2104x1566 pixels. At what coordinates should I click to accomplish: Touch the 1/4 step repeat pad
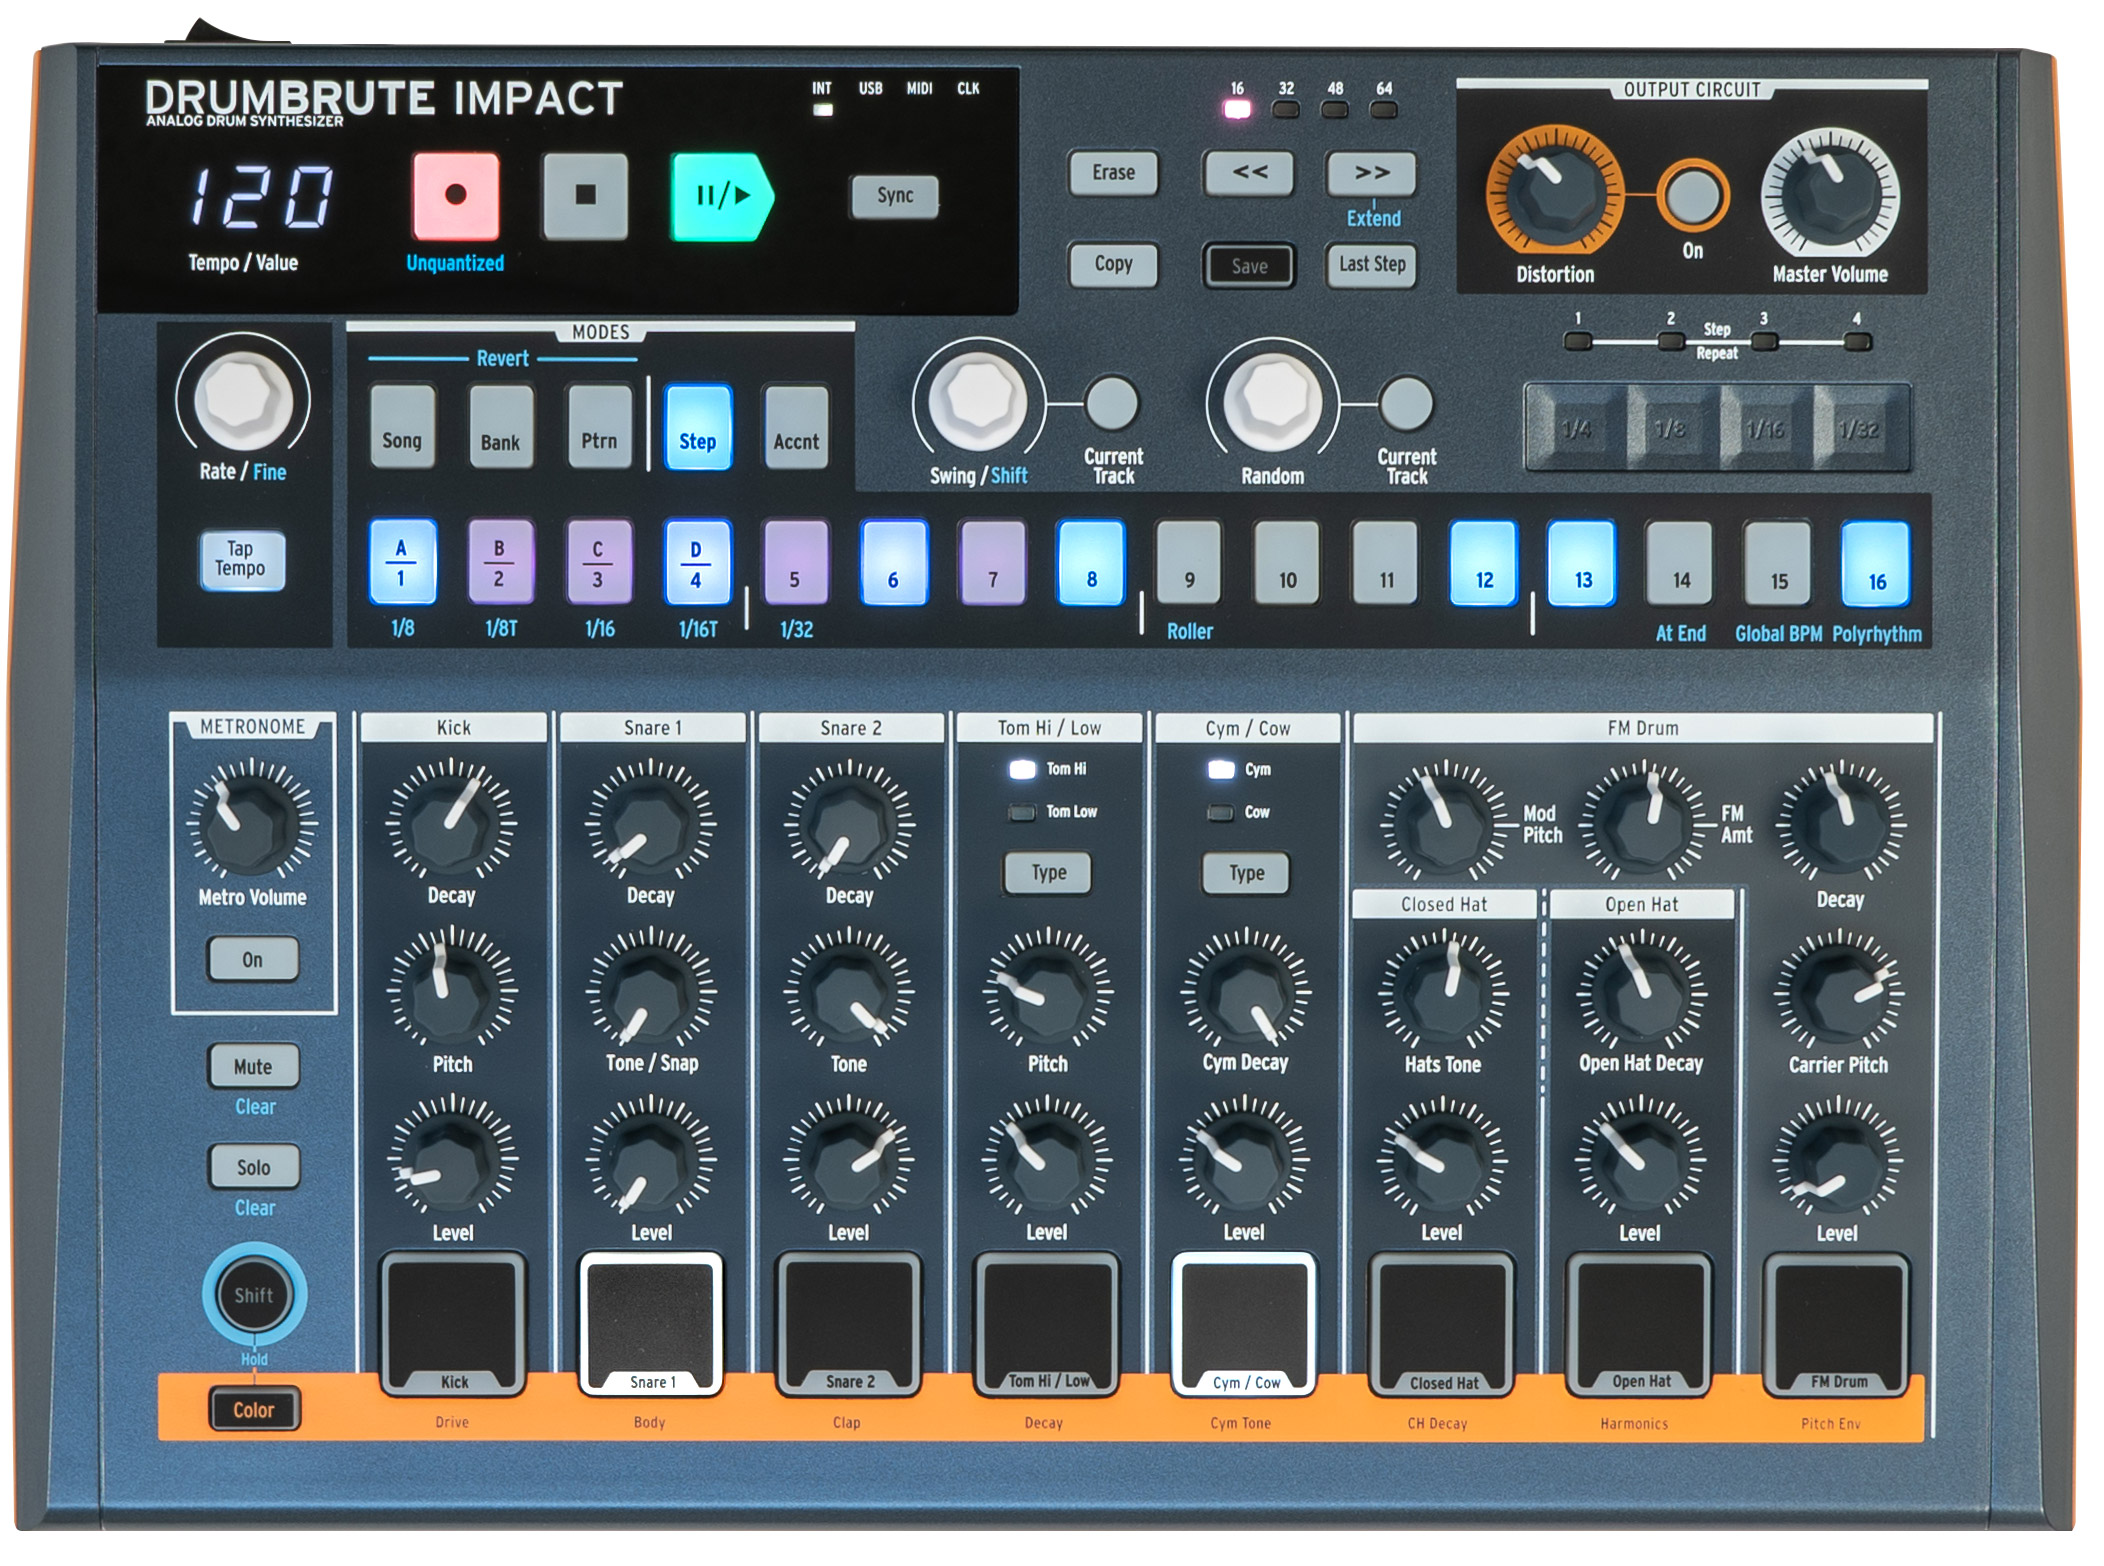(x=1577, y=428)
